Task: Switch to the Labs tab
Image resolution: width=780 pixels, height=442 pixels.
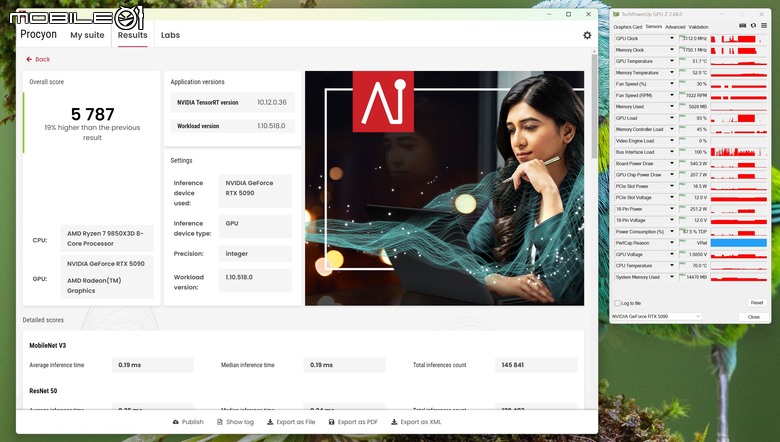Action: pos(170,35)
